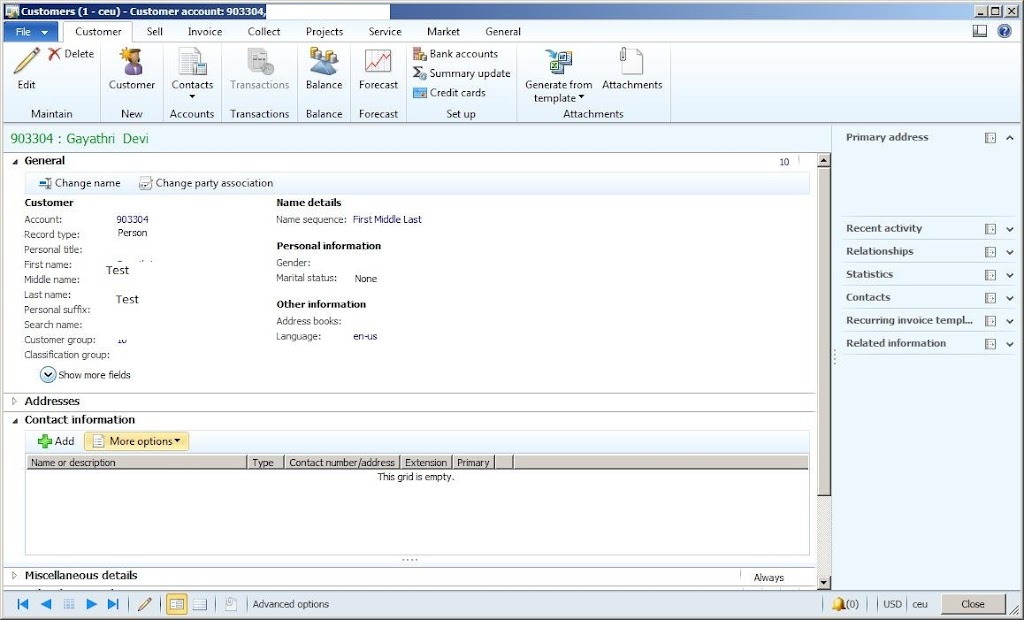Open the File menu
The height and width of the screenshot is (620, 1024).
(x=31, y=31)
